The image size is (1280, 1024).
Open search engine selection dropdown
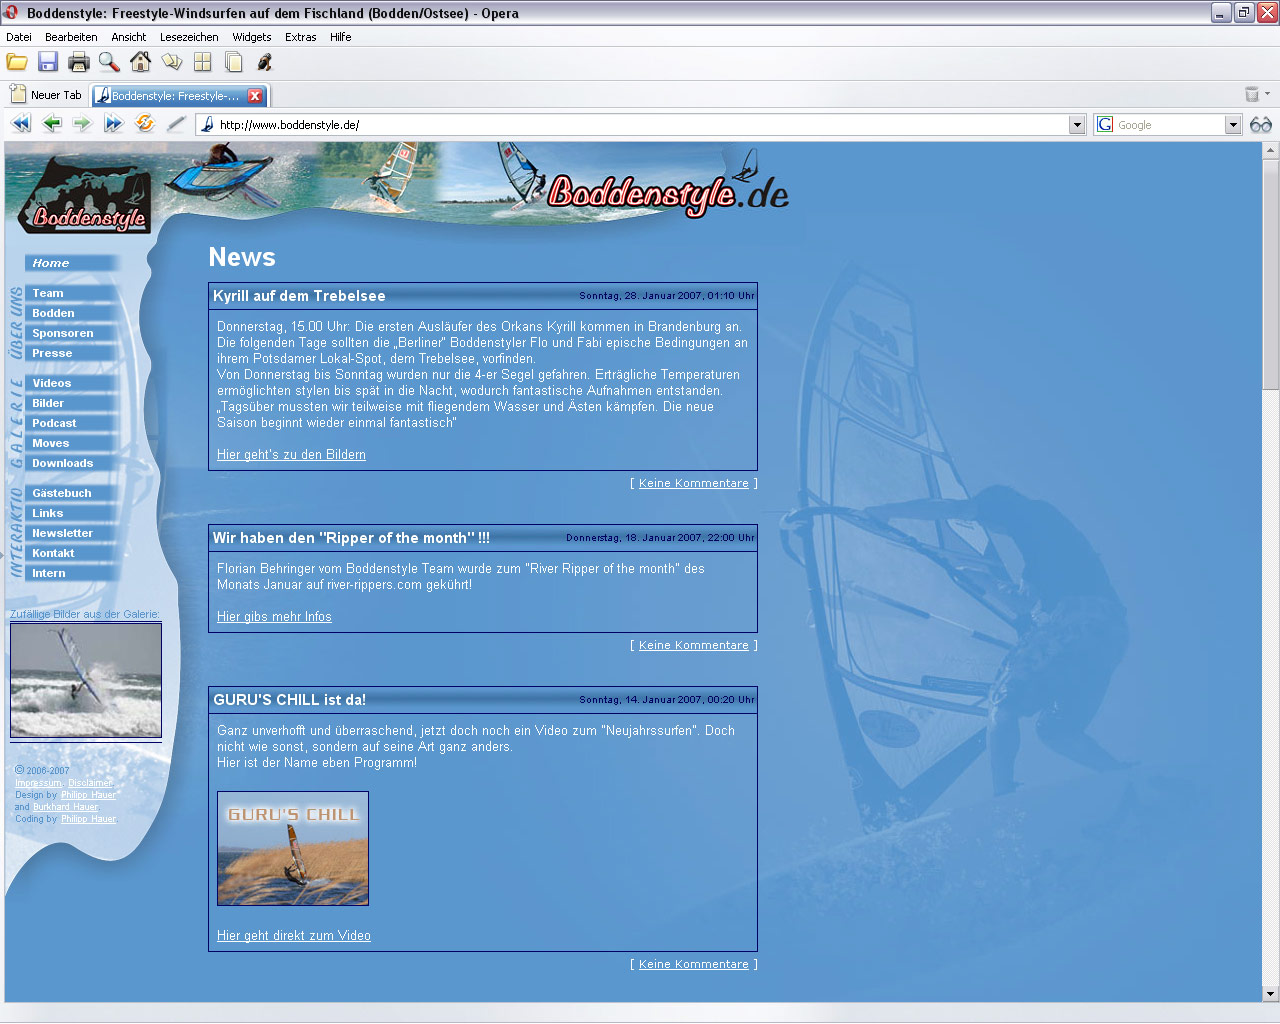pos(1233,125)
